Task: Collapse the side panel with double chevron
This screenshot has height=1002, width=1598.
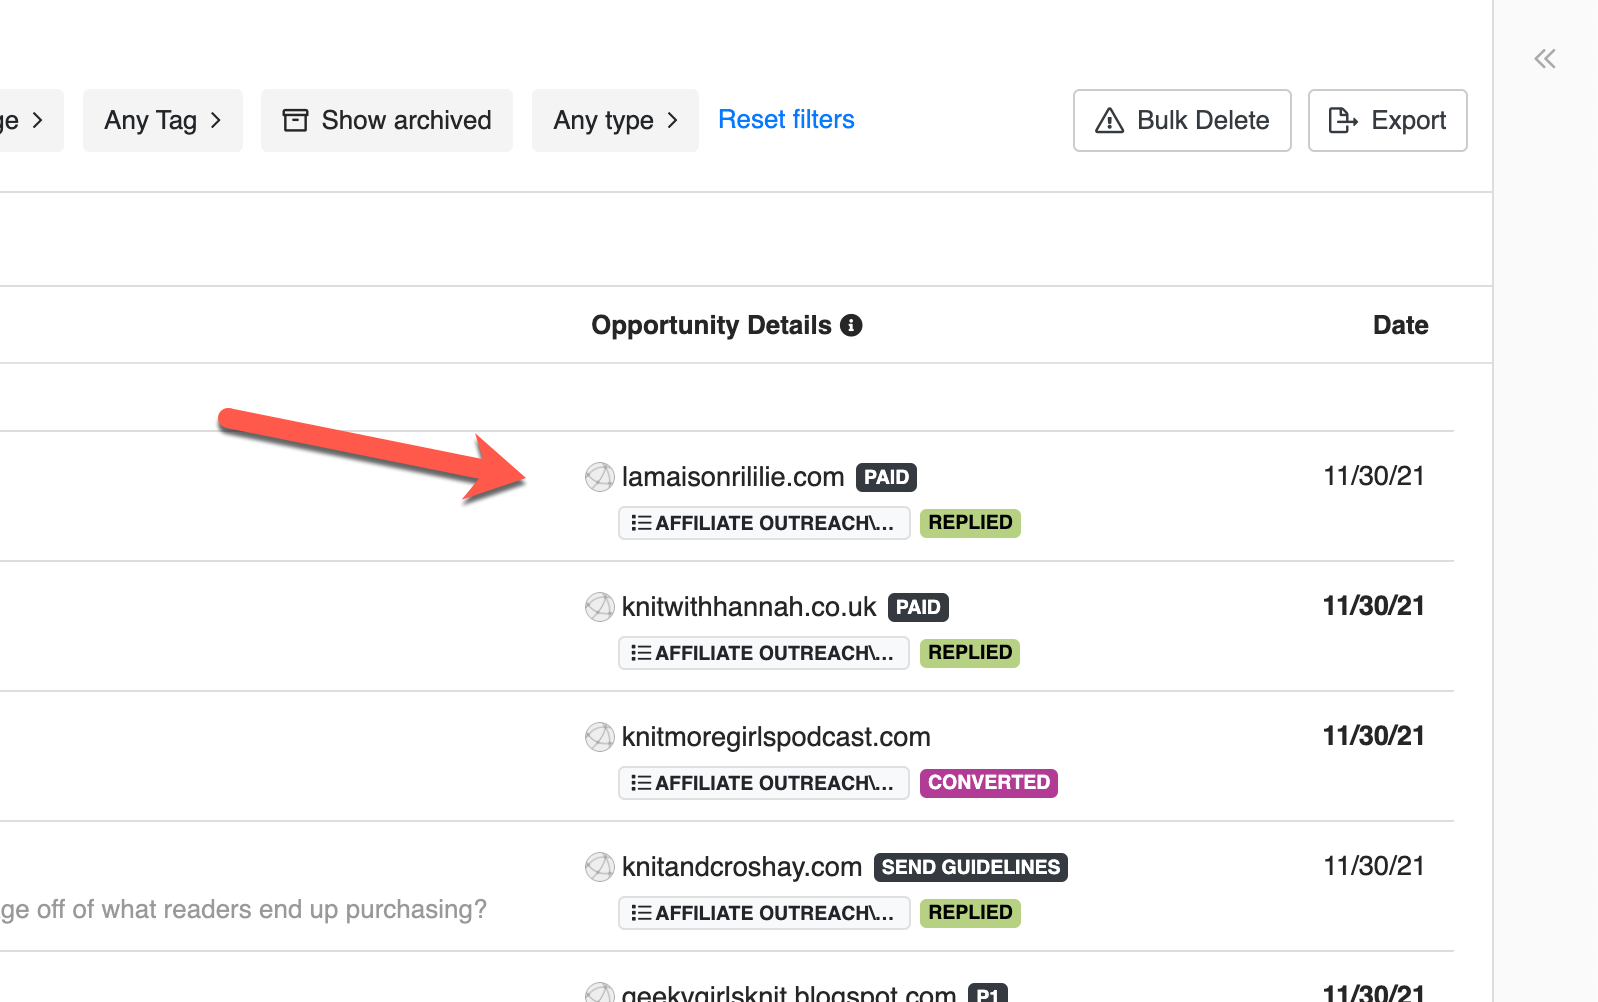Action: coord(1544,59)
